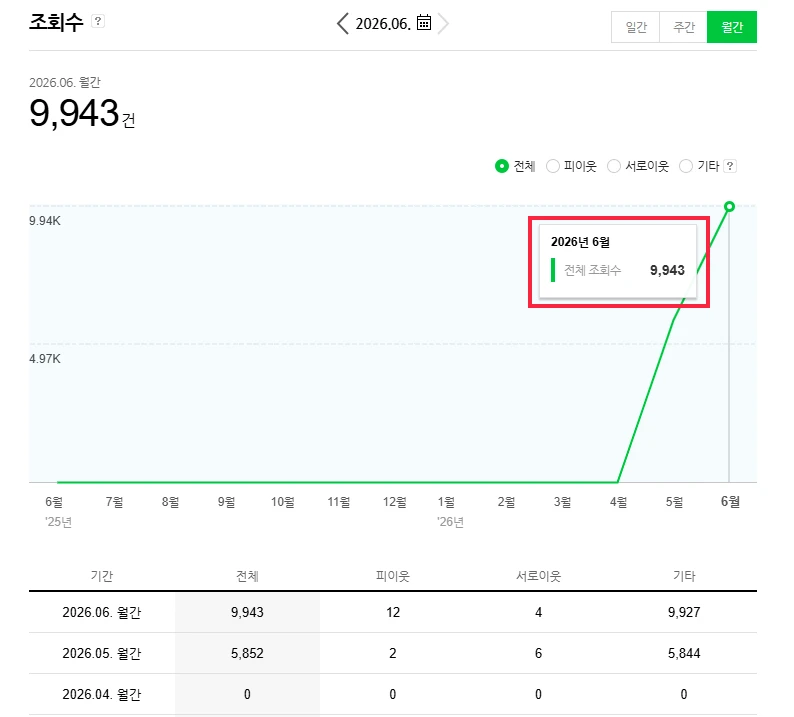794x717 pixels.
Task: Click the 9,927 기타 cell
Action: click(x=684, y=612)
